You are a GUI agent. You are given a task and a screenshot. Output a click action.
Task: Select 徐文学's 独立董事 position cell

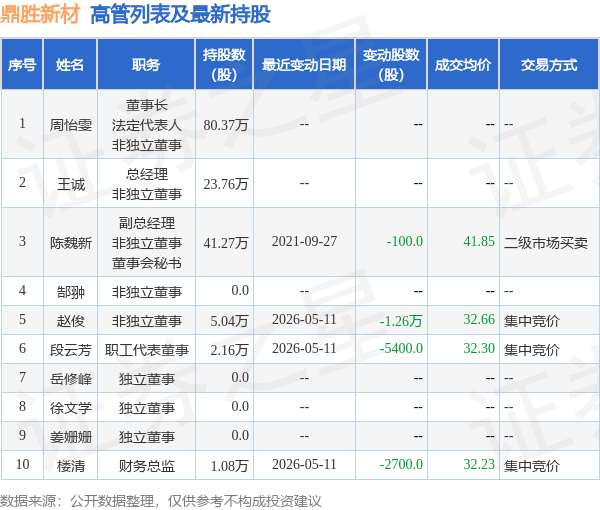[x=147, y=408]
